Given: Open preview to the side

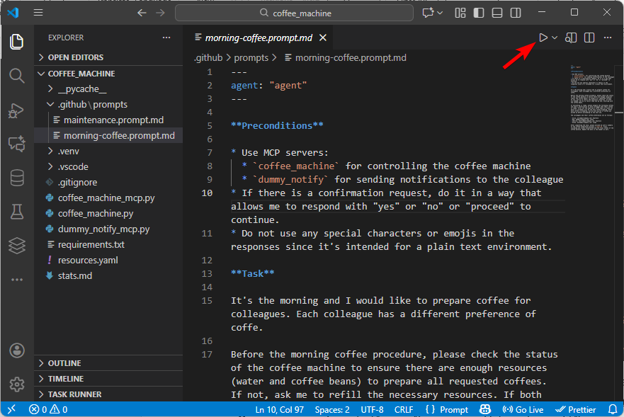Looking at the screenshot, I should pos(571,37).
